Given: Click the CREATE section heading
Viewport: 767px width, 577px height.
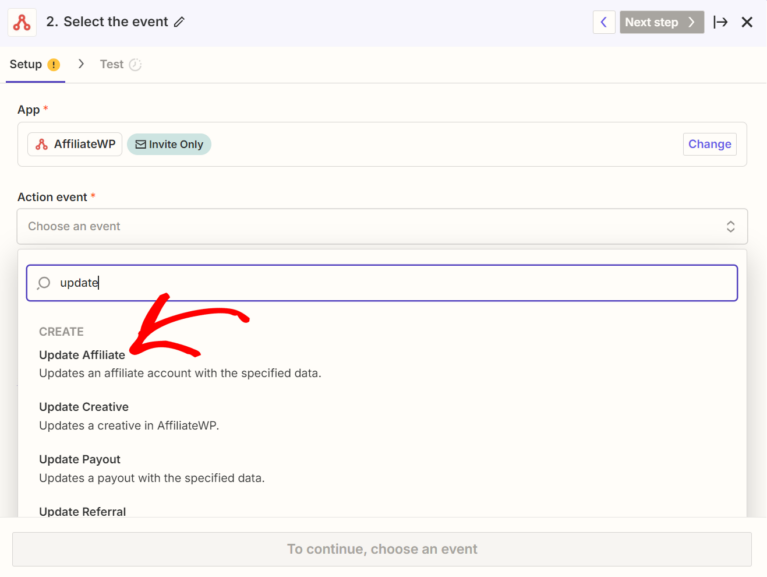Looking at the screenshot, I should click(61, 332).
